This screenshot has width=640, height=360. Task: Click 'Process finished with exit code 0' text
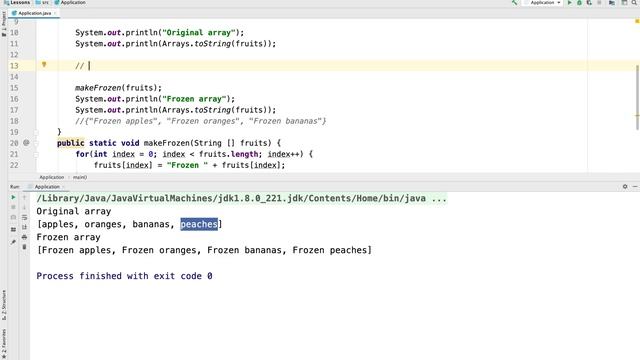(124, 276)
